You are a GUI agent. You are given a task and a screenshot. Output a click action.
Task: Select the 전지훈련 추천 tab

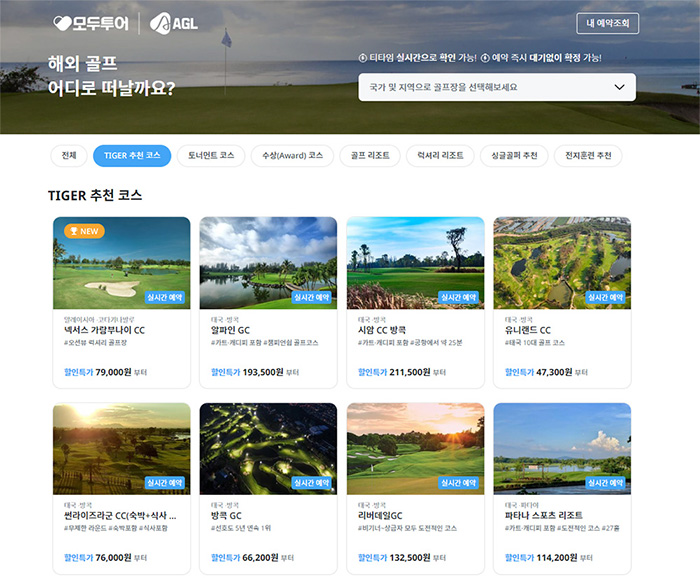[588, 156]
